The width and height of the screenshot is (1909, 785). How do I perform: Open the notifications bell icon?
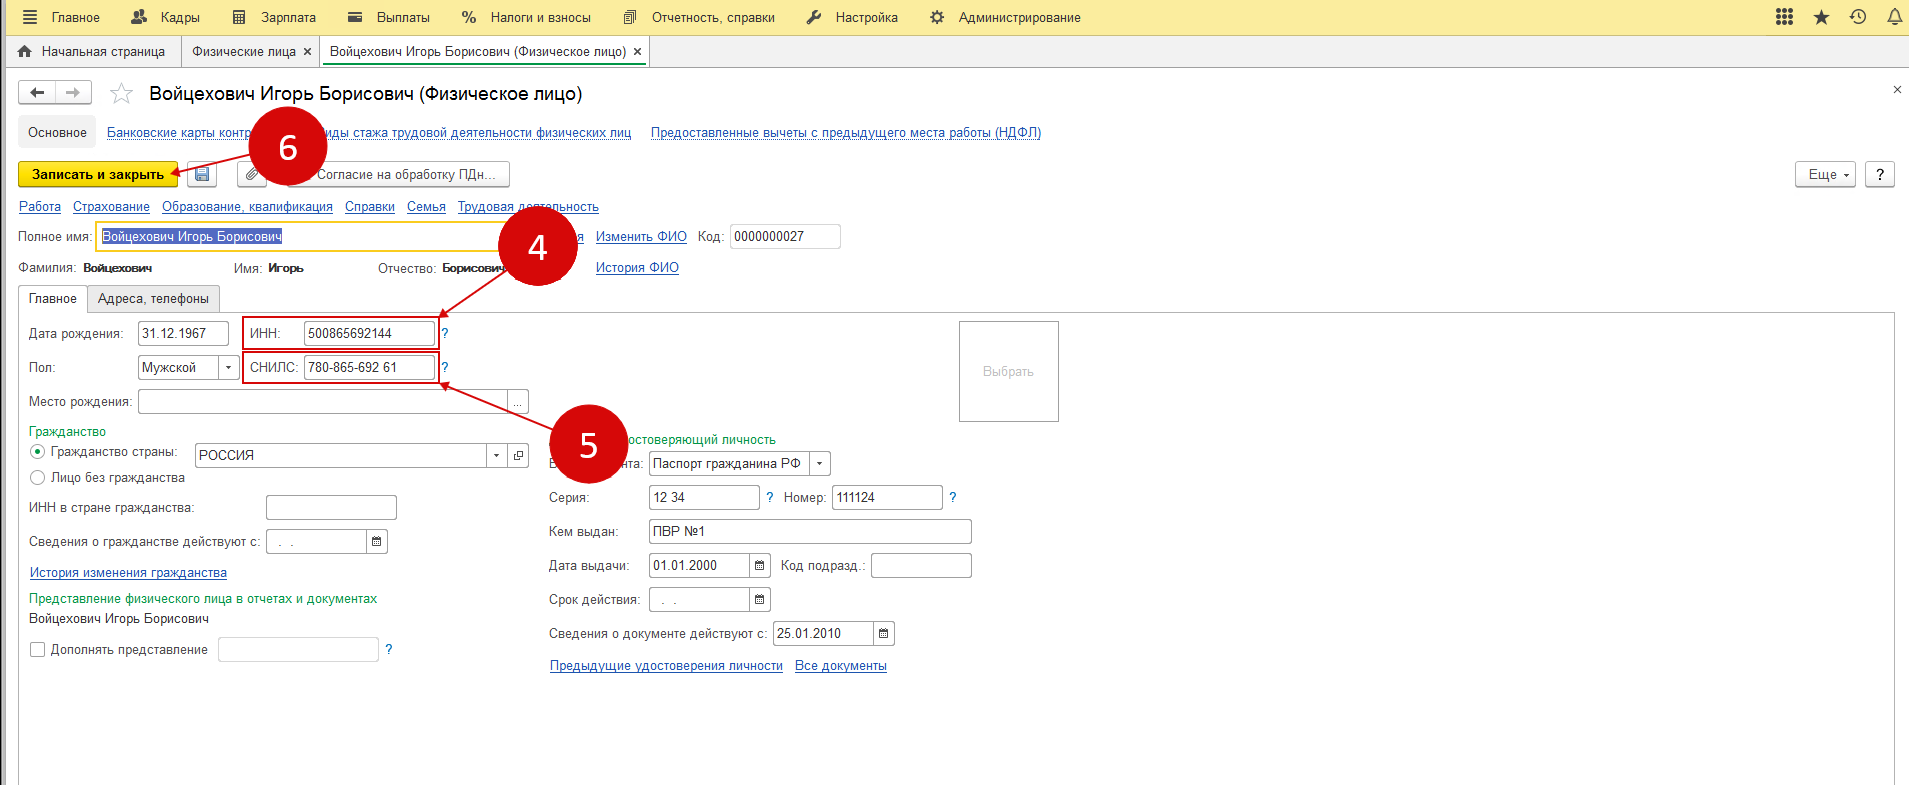click(x=1894, y=17)
